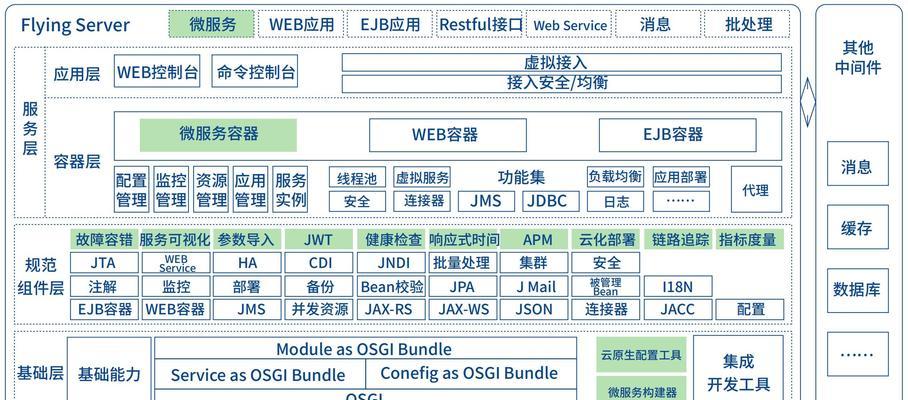Select the '资源管理' box

click(211, 189)
